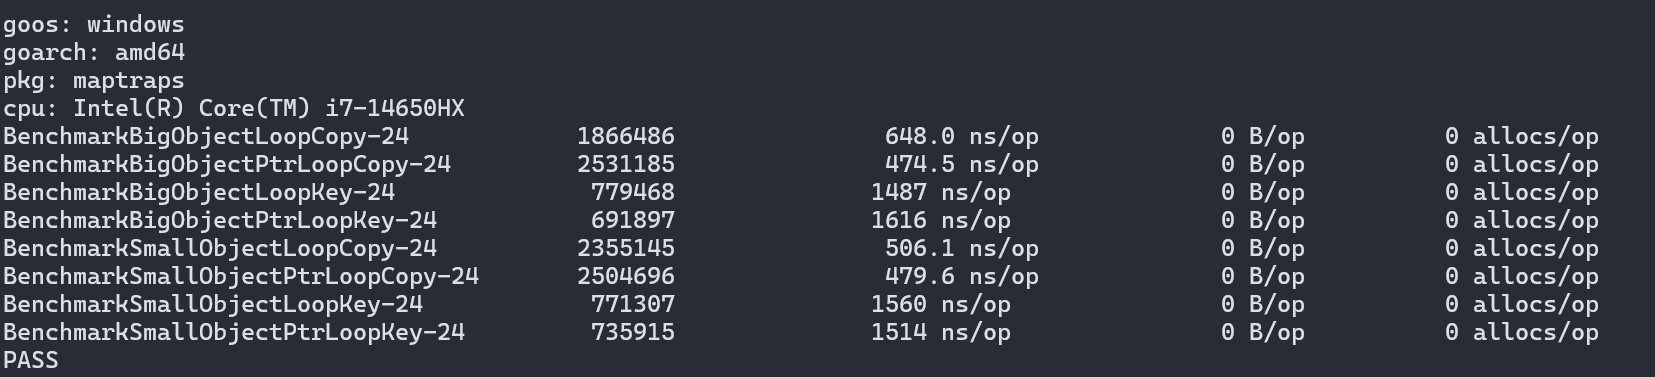Click BenchmarkBigObjectLoopKey-24 benchmark name
1655x377 pixels.
point(198,192)
